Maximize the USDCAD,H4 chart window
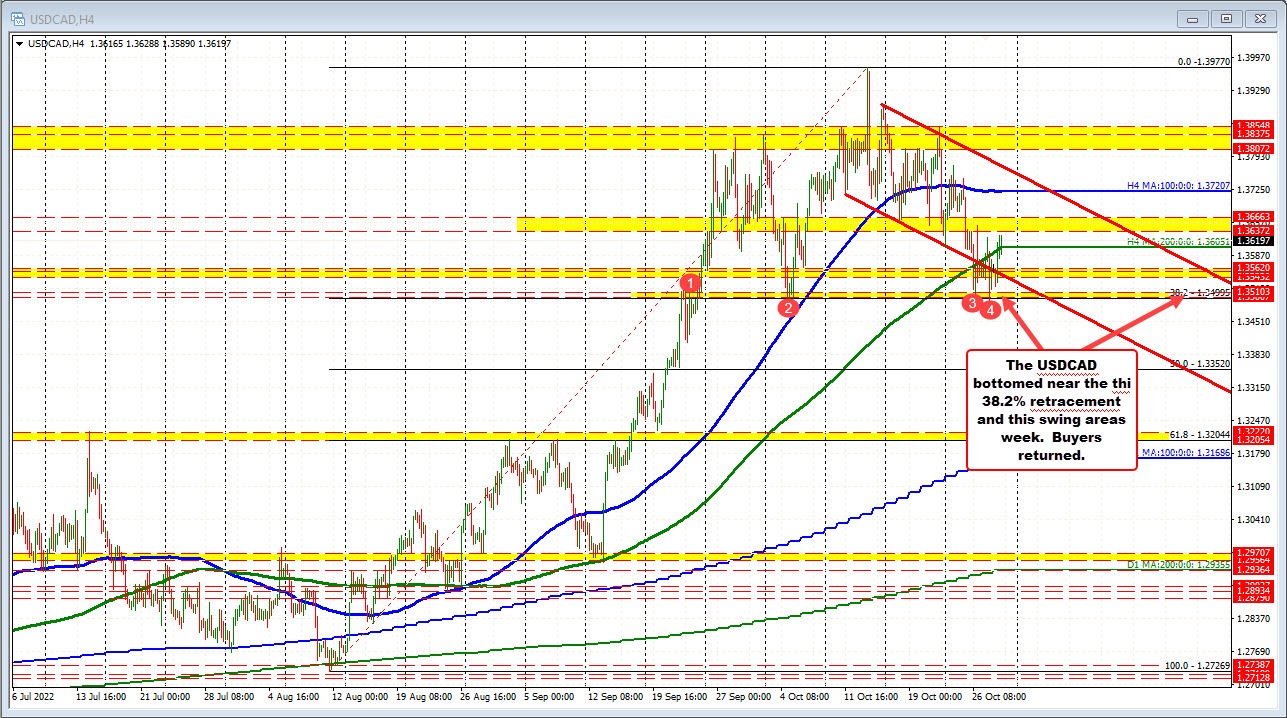Screen dimensions: 1287x718 [1227, 18]
